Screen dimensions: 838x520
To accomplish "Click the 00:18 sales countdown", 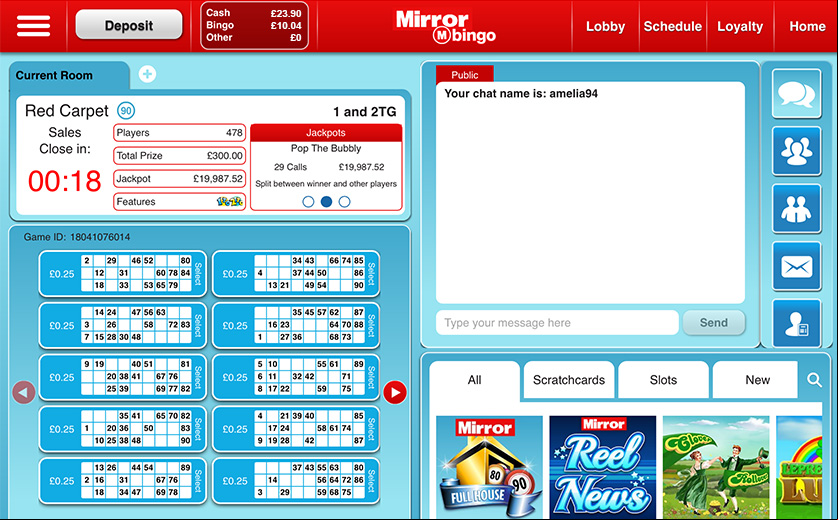I will (65, 181).
